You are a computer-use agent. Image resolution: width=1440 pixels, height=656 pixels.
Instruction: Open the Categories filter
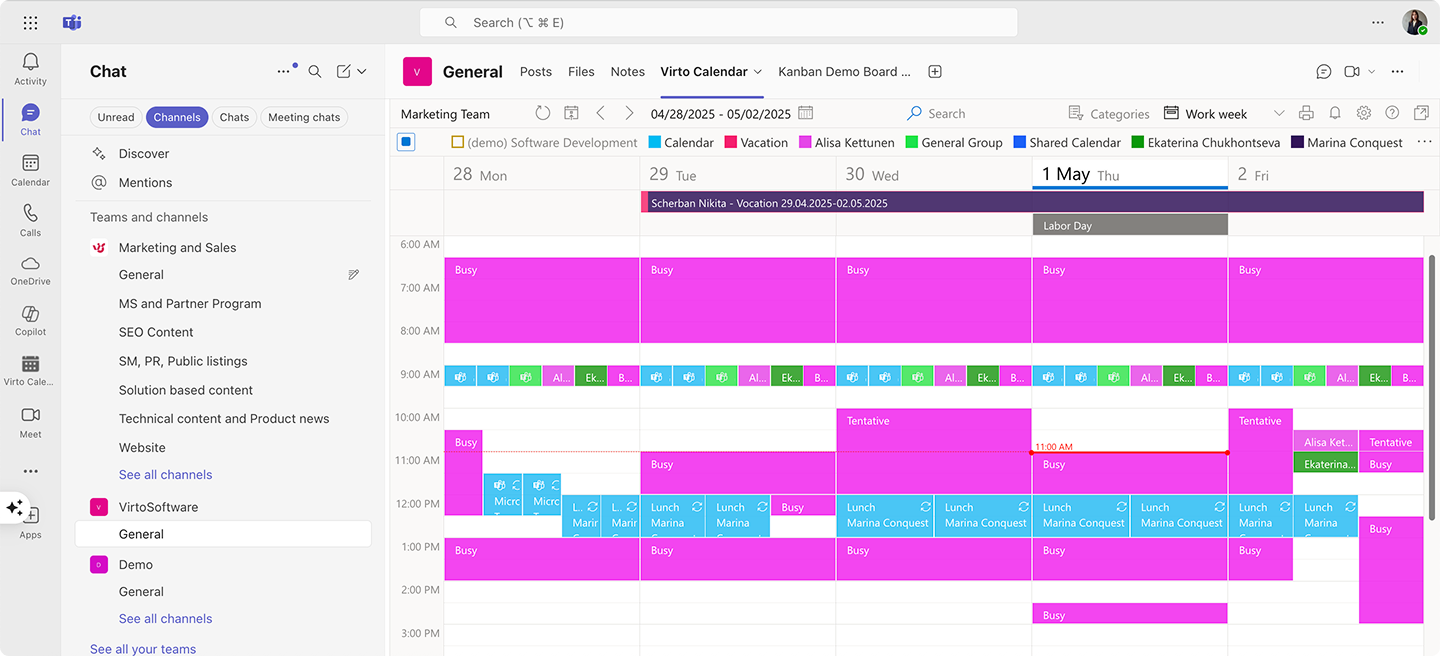tap(1108, 113)
